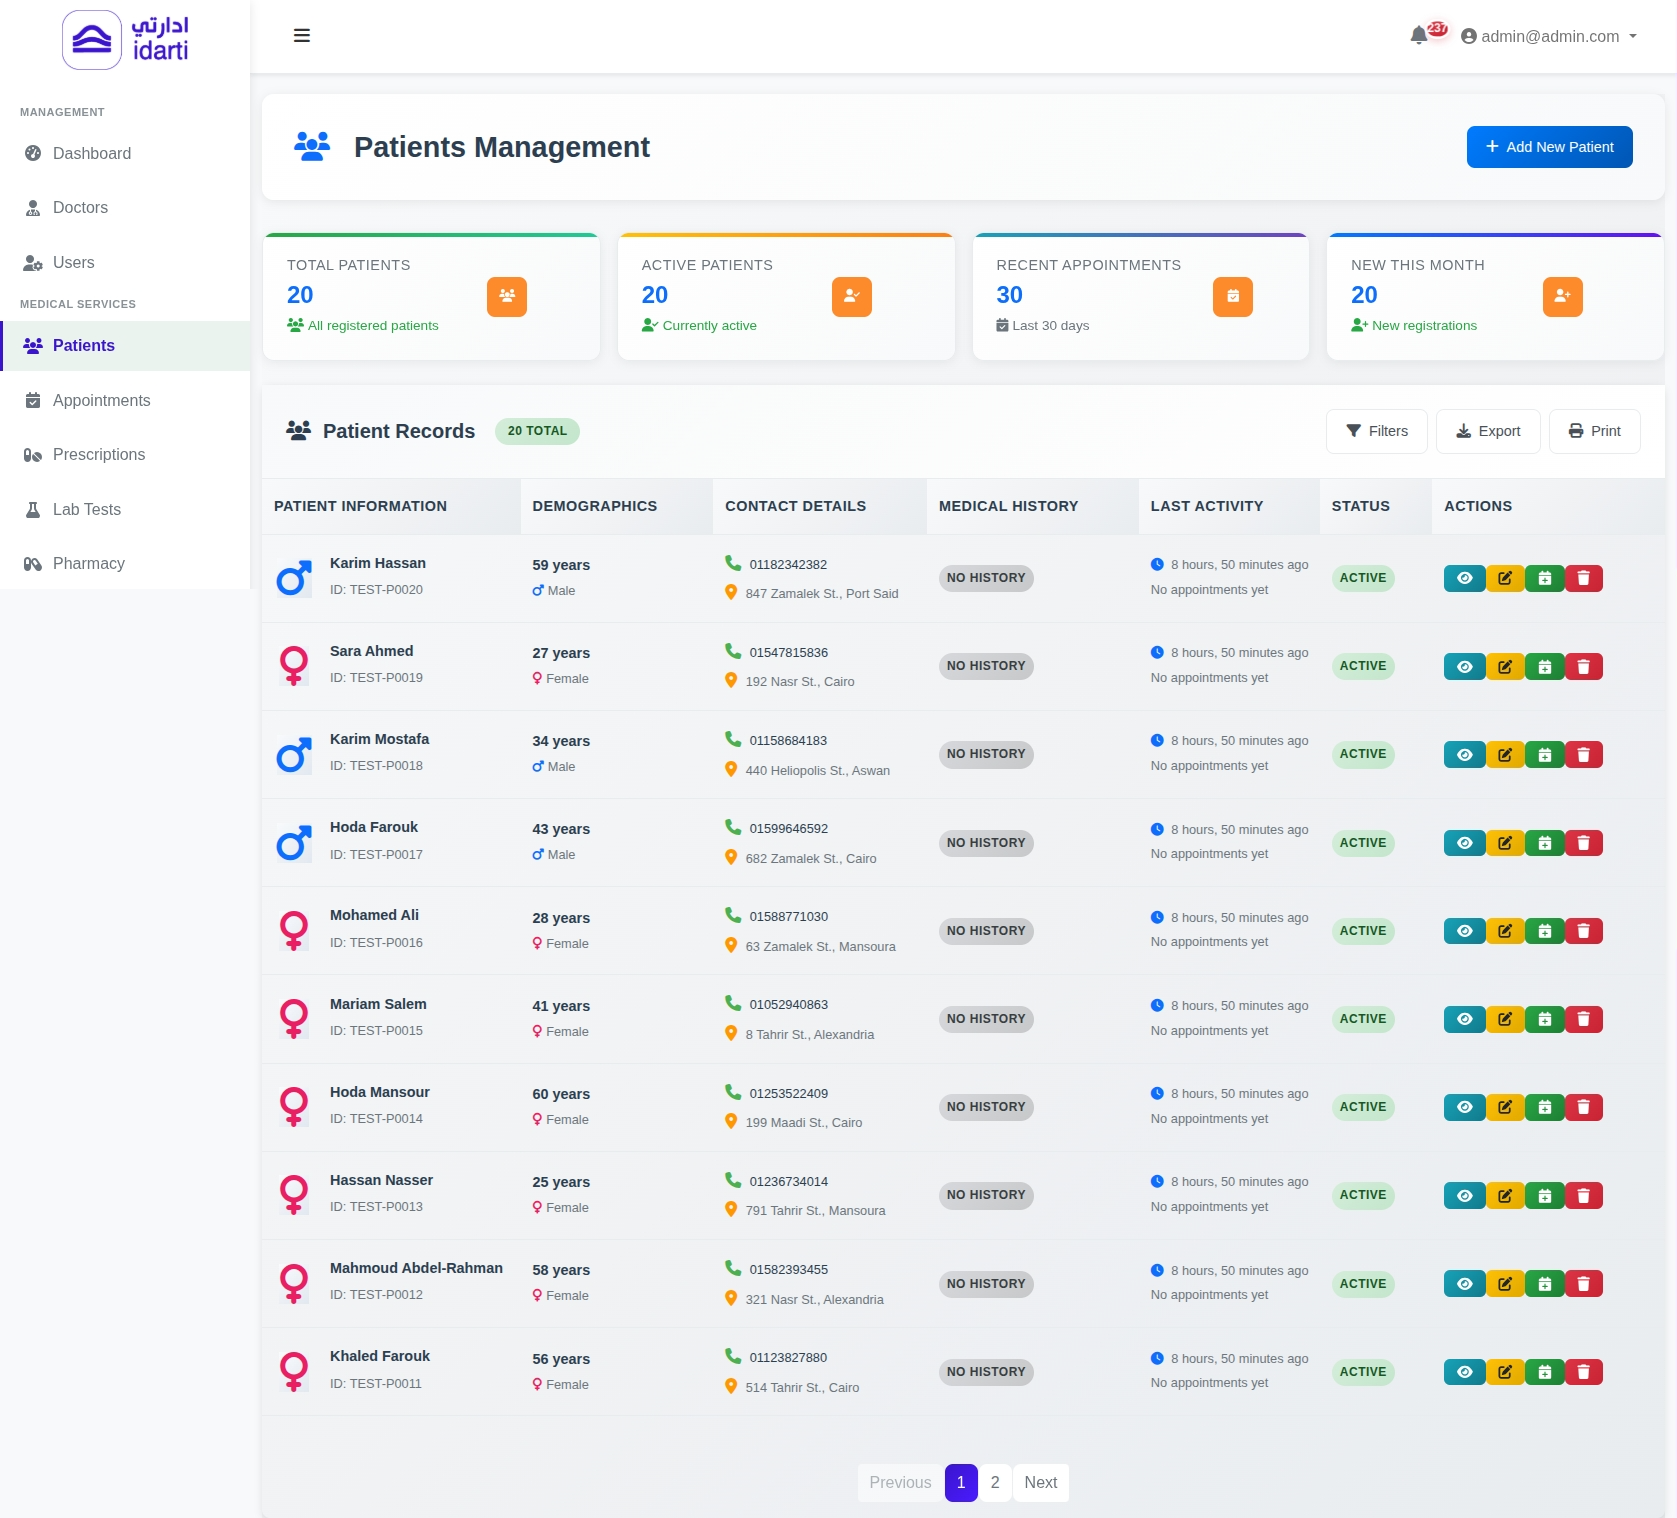Click trash icon in Mohamed Ali row
This screenshot has height=1518, width=1677.
tap(1583, 931)
